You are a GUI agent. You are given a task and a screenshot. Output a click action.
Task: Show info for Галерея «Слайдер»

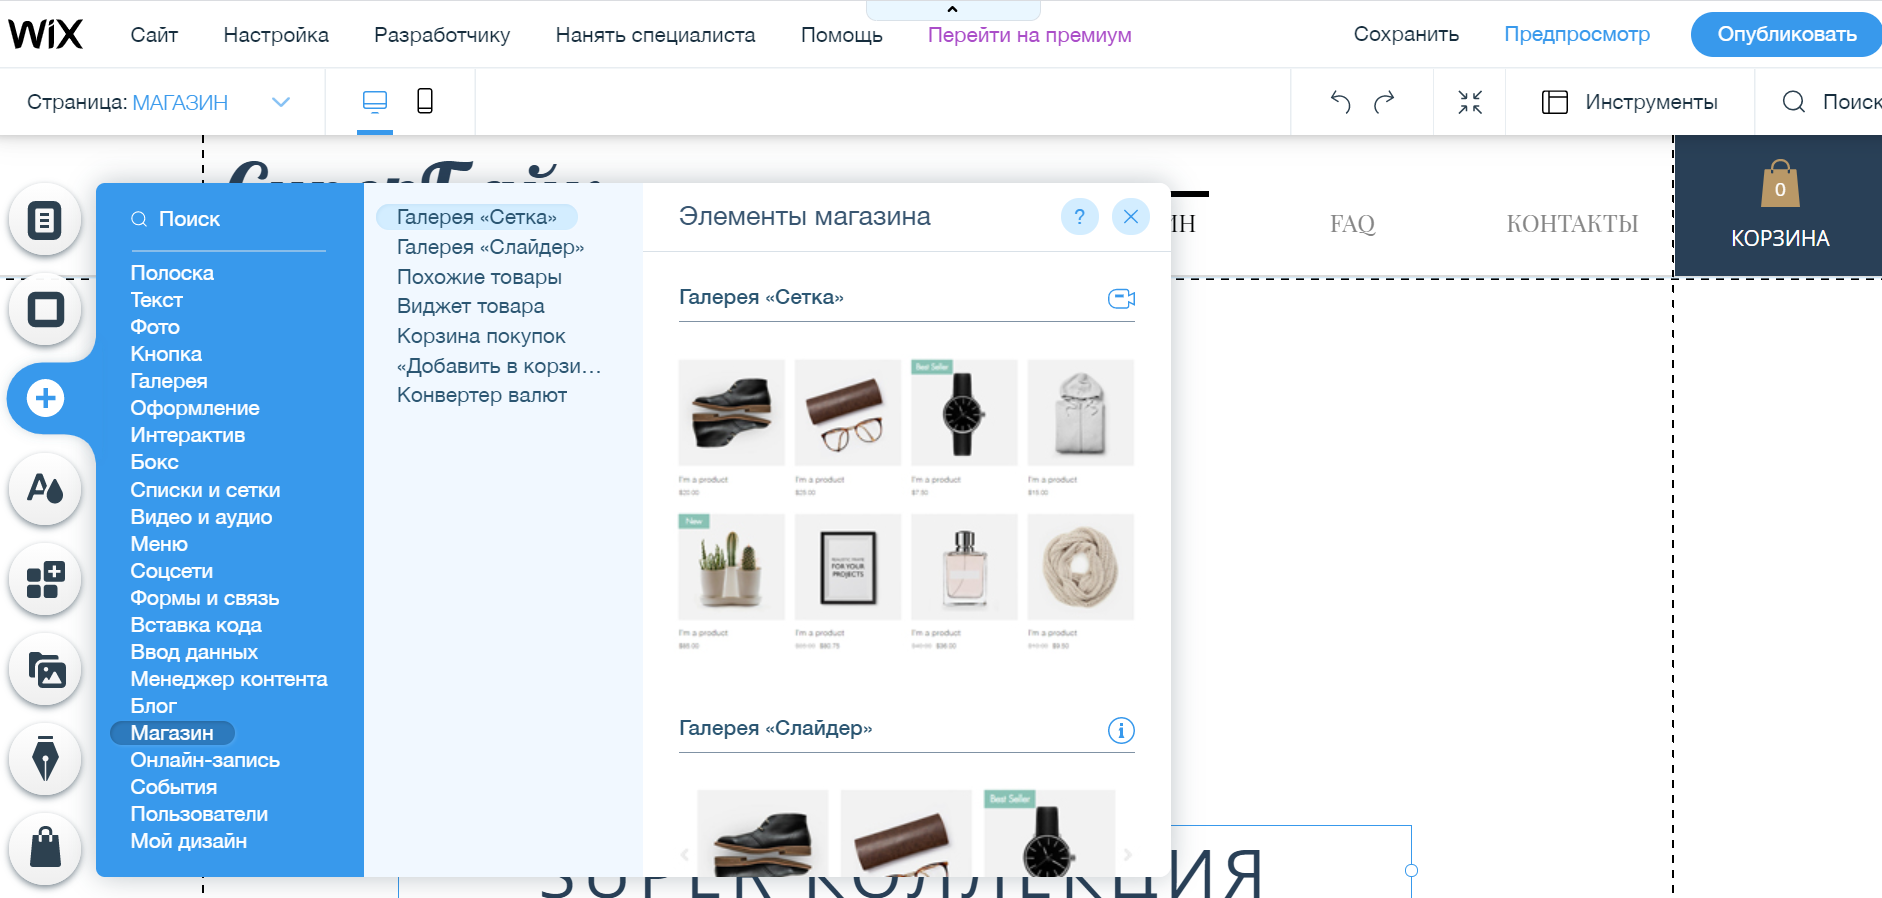1121,730
